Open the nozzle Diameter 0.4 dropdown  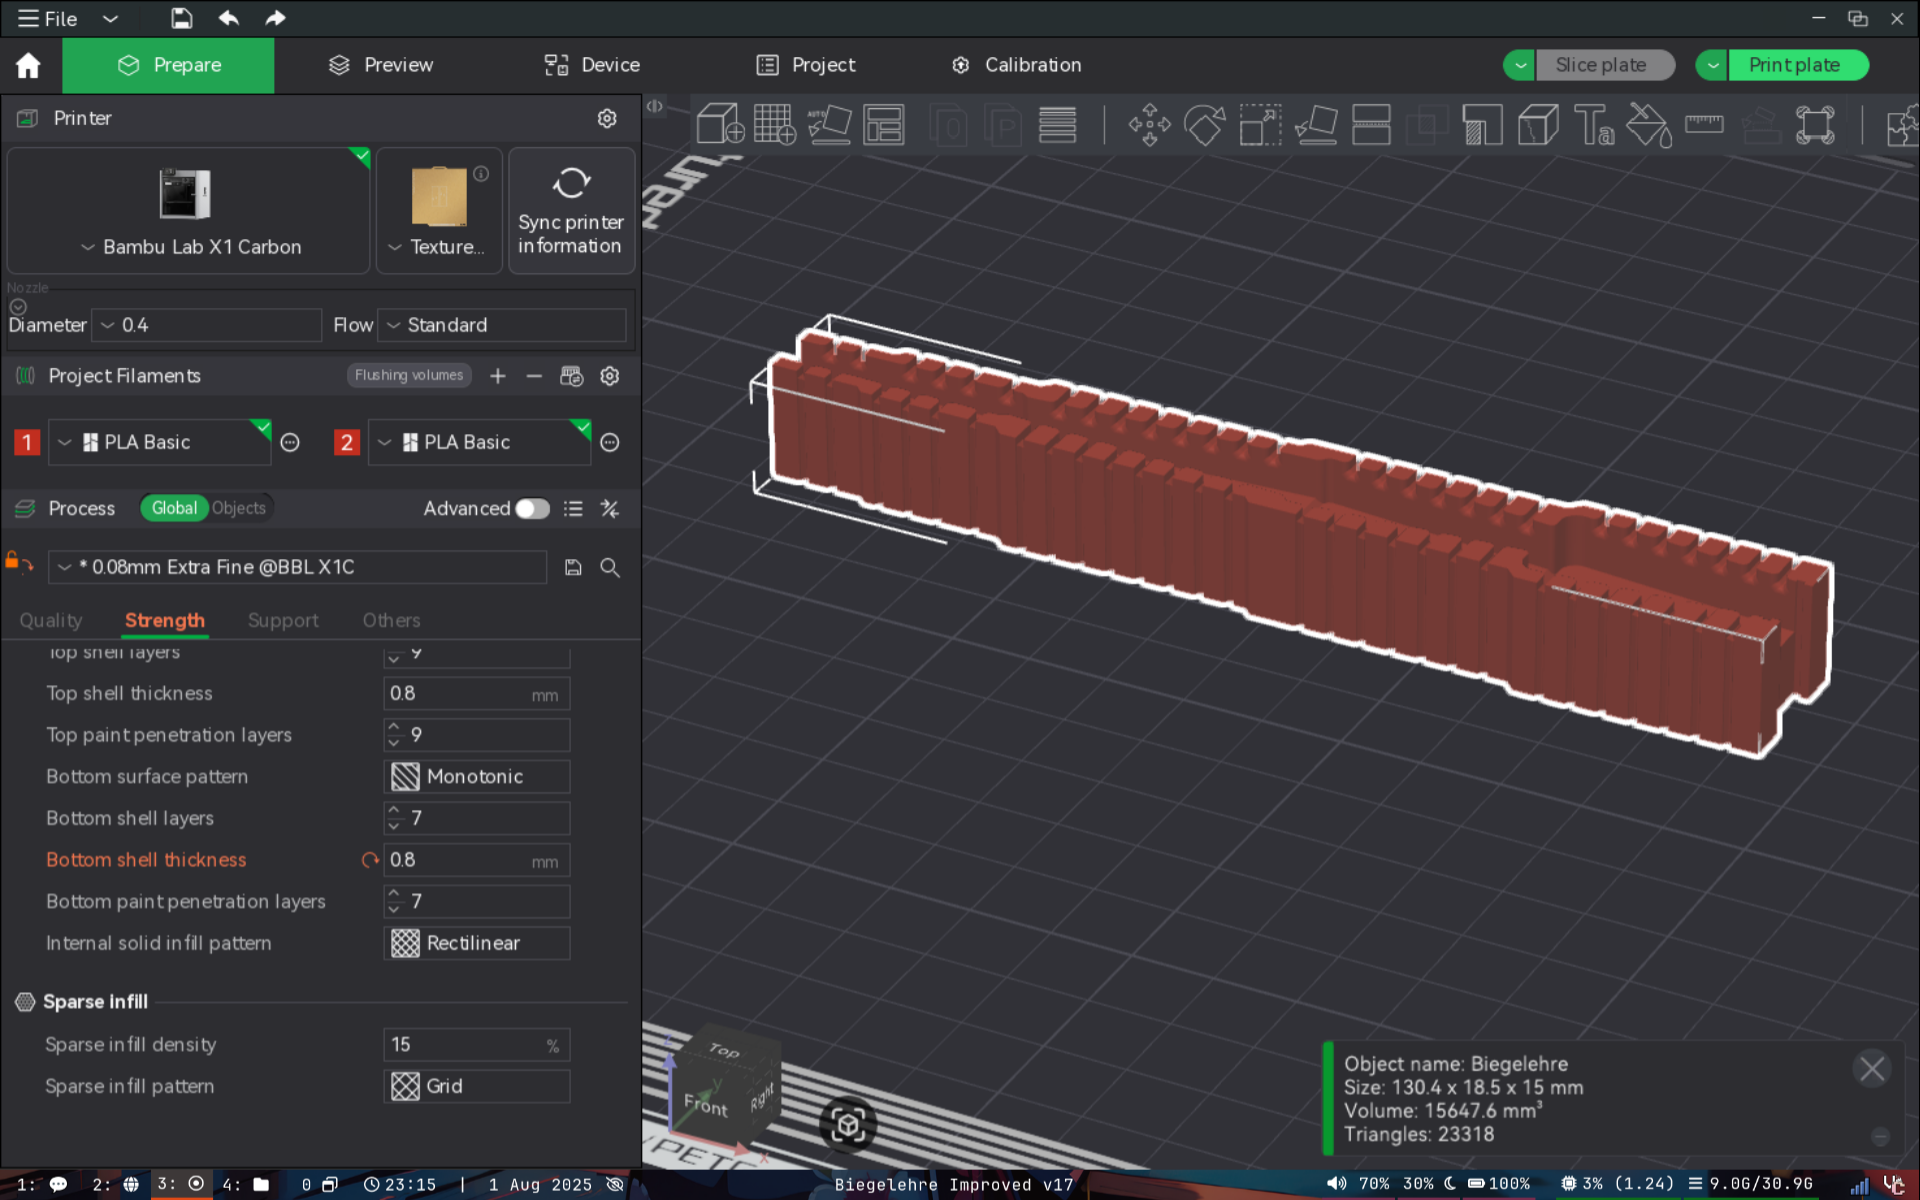[x=207, y=325]
